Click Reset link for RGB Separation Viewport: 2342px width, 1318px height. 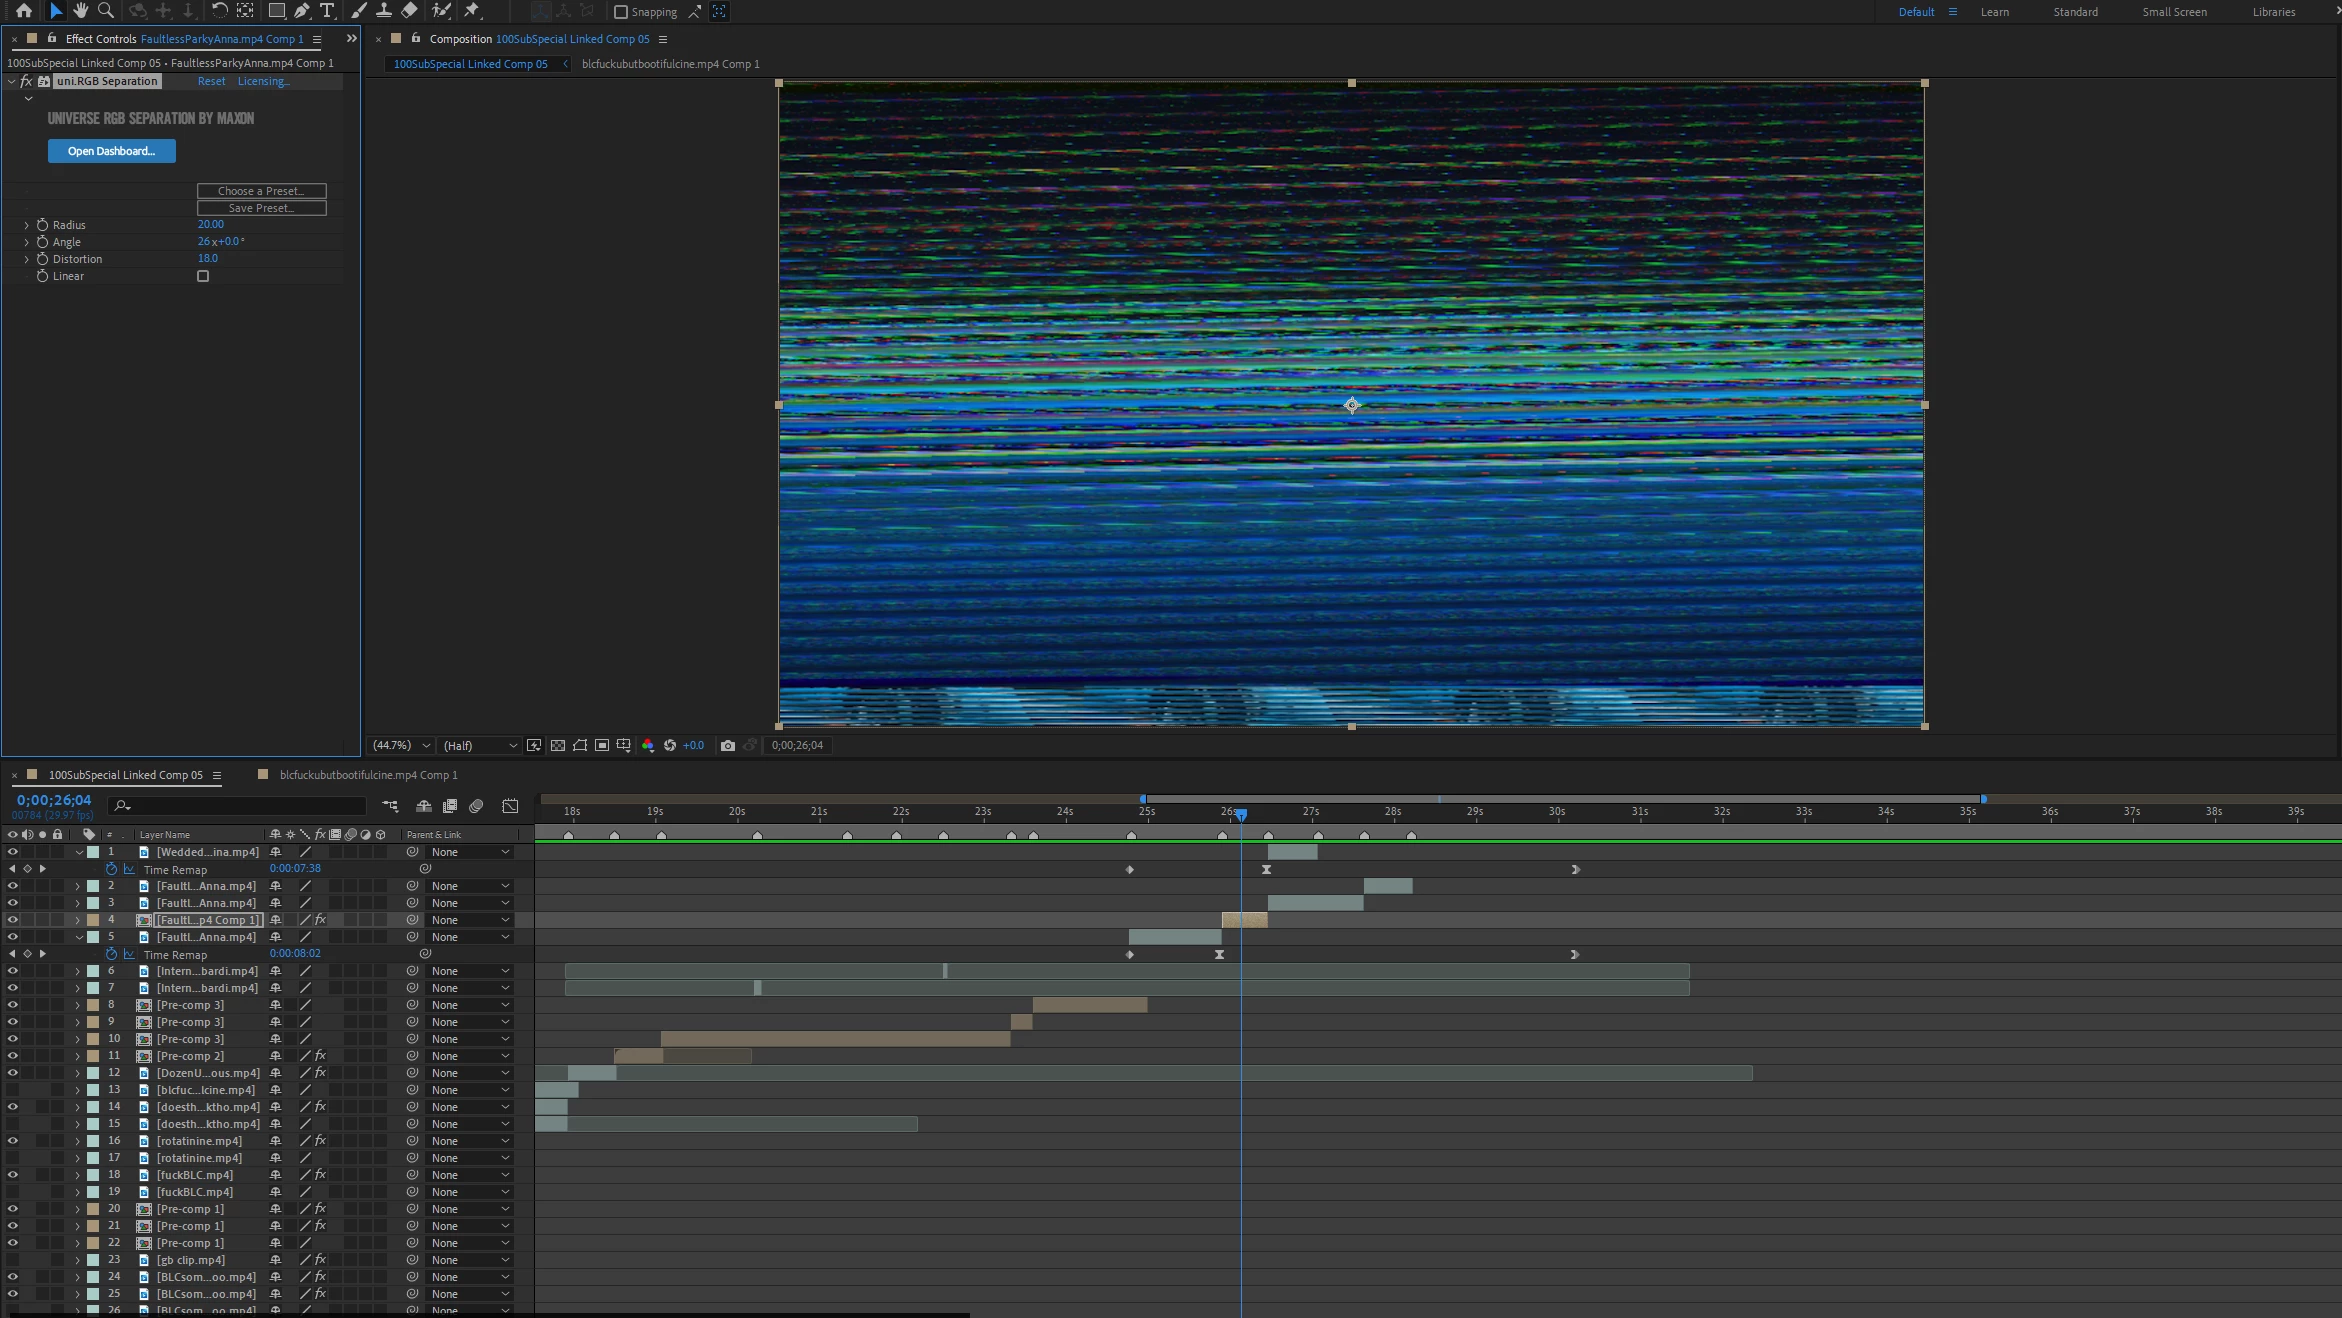211,81
